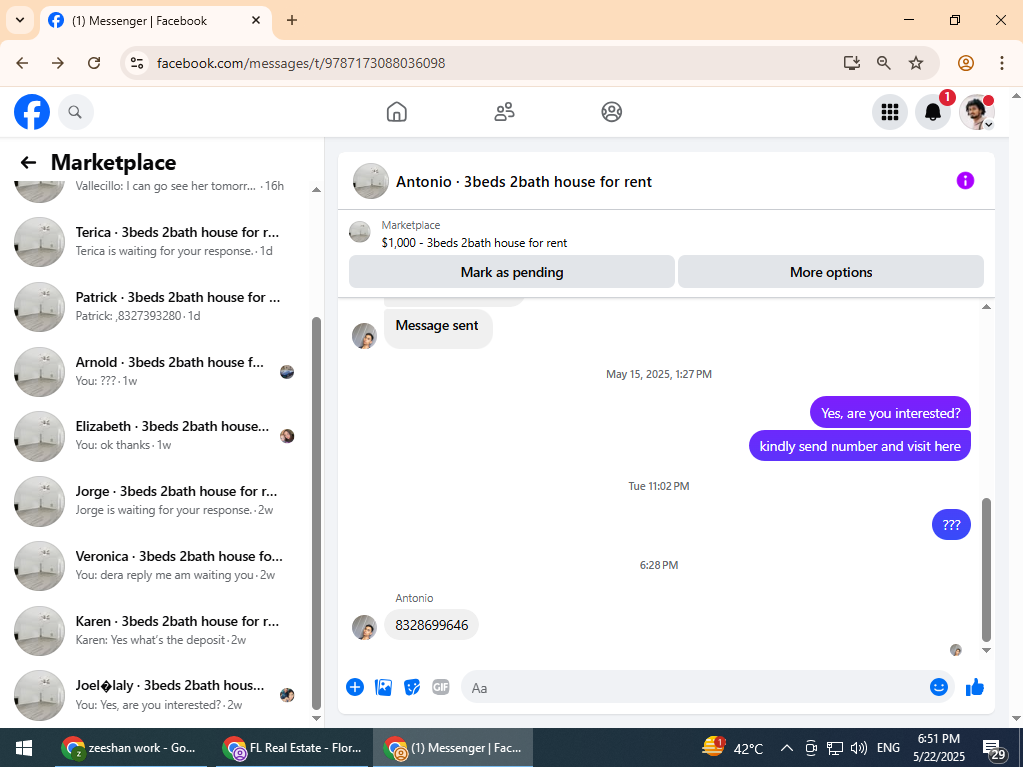Open conversation information purple icon
Image resolution: width=1023 pixels, height=767 pixels.
click(965, 181)
